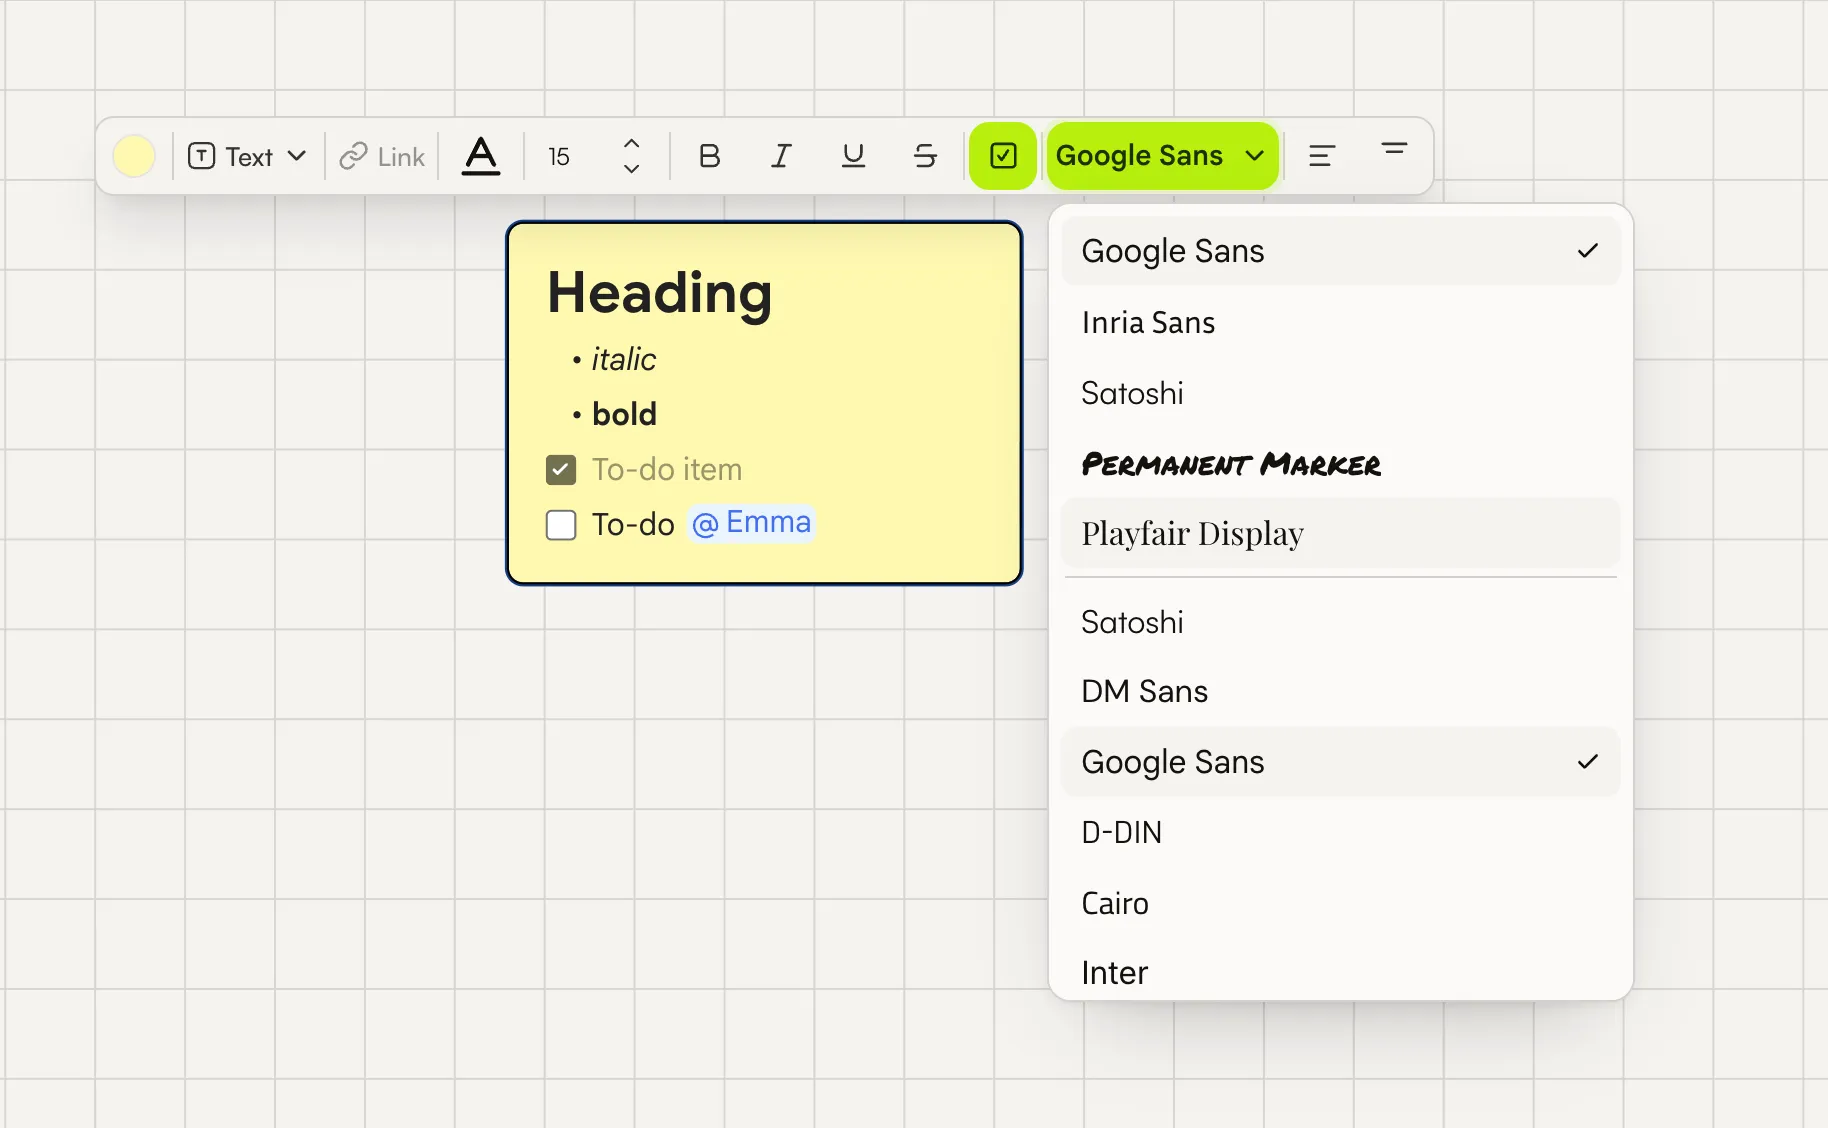This screenshot has height=1128, width=1828.
Task: Edit the font size value 15
Action: coord(559,156)
